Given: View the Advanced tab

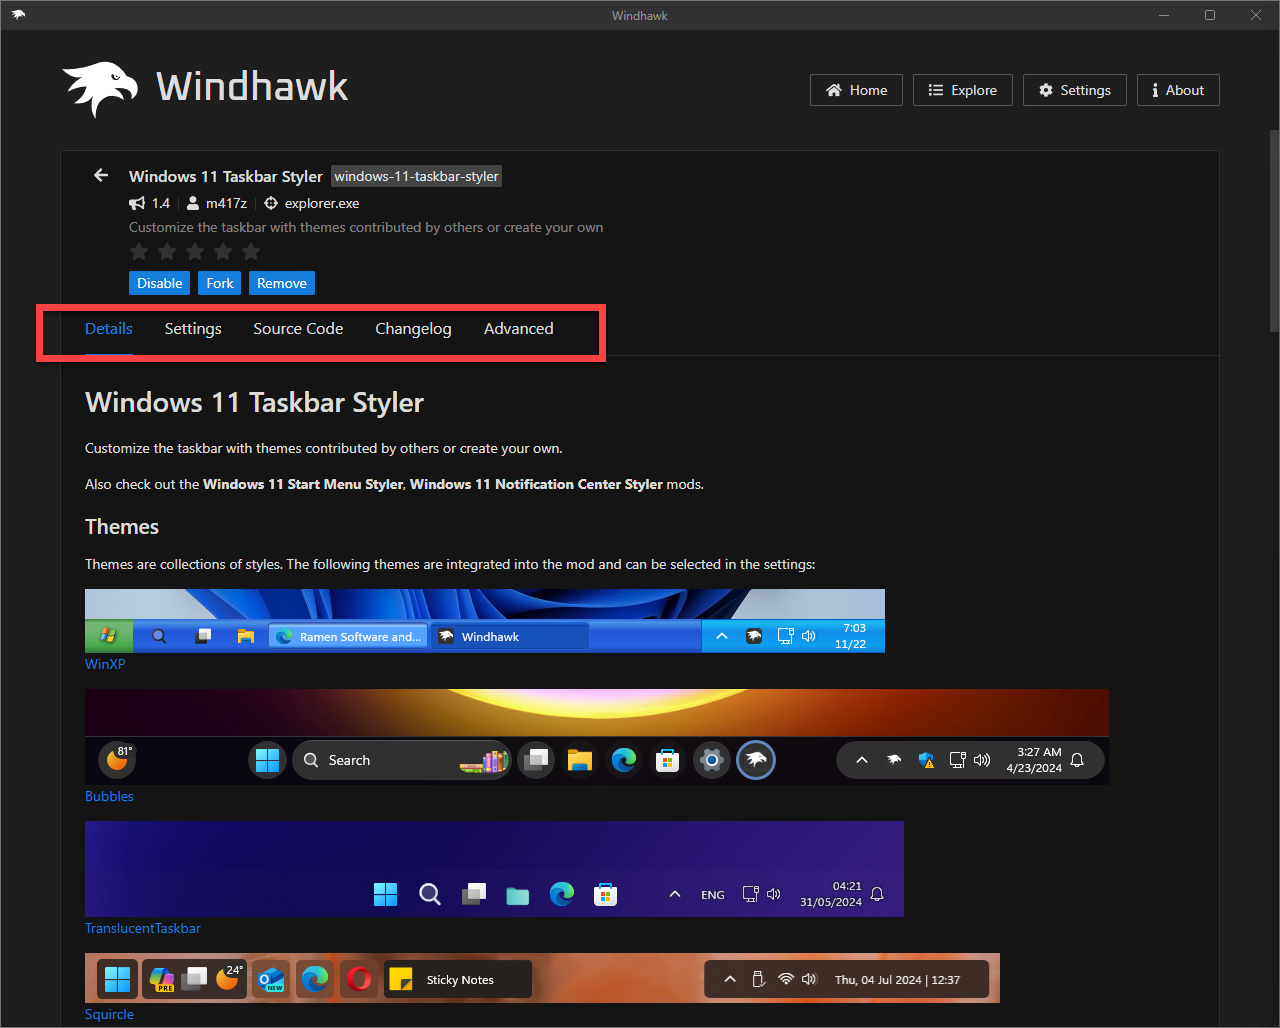Looking at the screenshot, I should click(x=518, y=328).
